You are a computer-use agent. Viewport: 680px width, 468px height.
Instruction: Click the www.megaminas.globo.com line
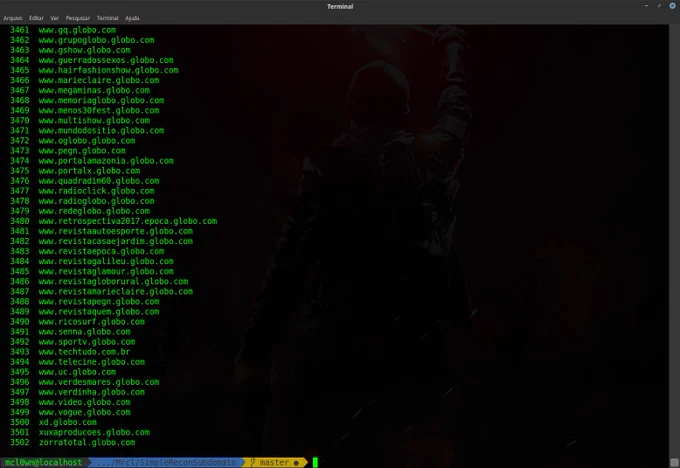coord(94,90)
